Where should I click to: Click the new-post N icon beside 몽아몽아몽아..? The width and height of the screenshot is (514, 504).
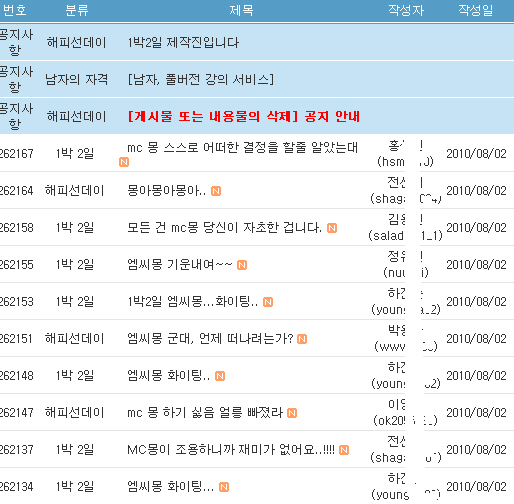click(216, 191)
